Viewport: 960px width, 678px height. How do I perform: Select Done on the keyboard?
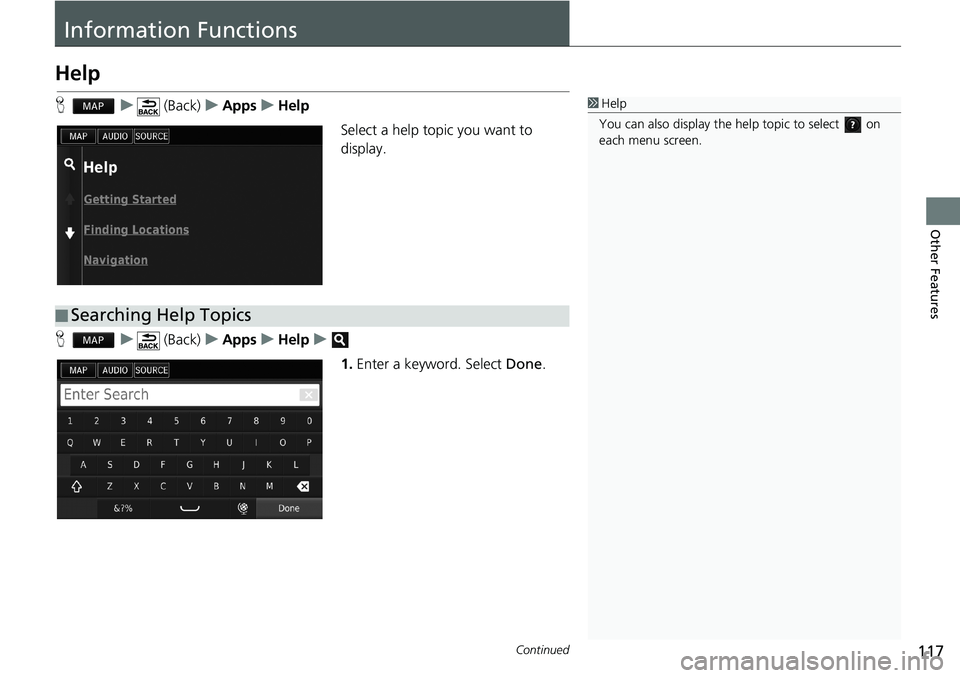[x=289, y=508]
